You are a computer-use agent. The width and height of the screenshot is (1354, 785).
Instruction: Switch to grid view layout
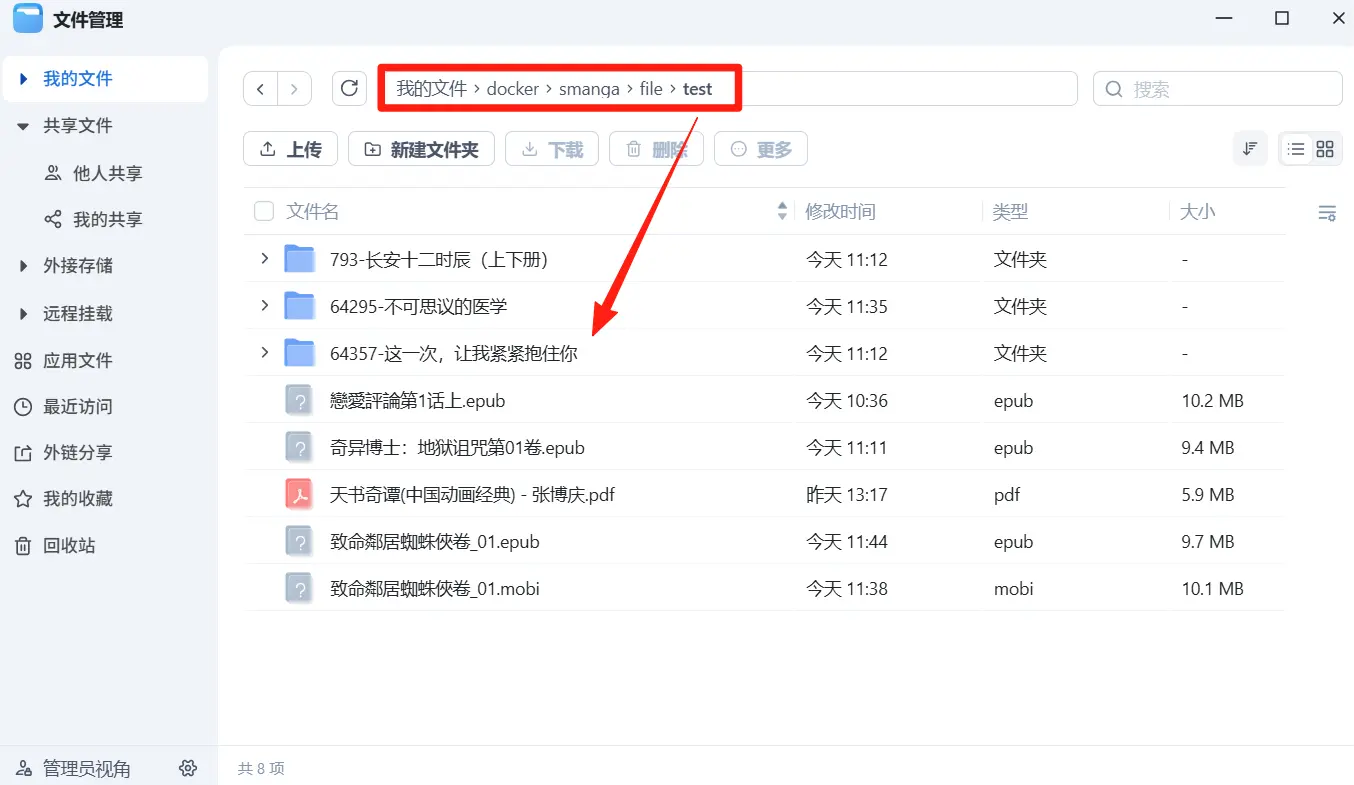pyautogui.click(x=1325, y=149)
